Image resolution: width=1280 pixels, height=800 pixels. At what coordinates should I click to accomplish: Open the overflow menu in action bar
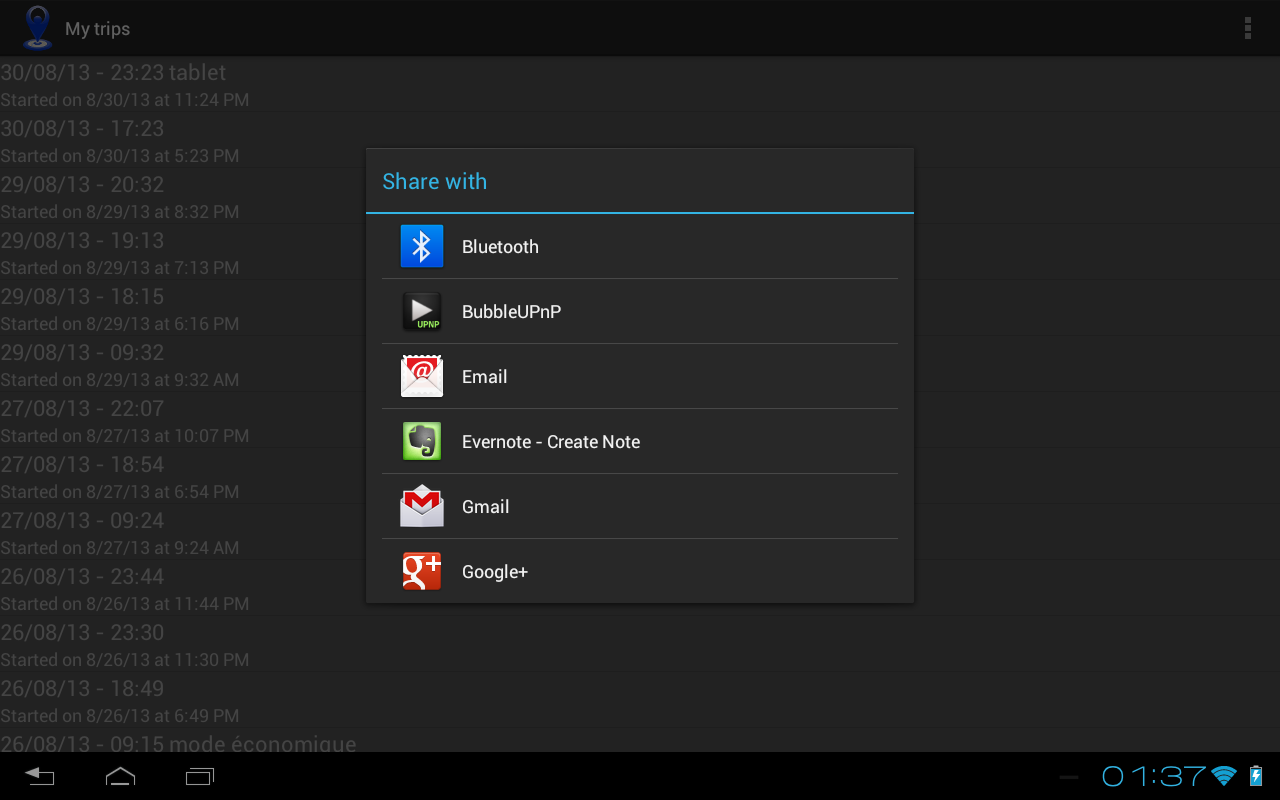(1247, 28)
